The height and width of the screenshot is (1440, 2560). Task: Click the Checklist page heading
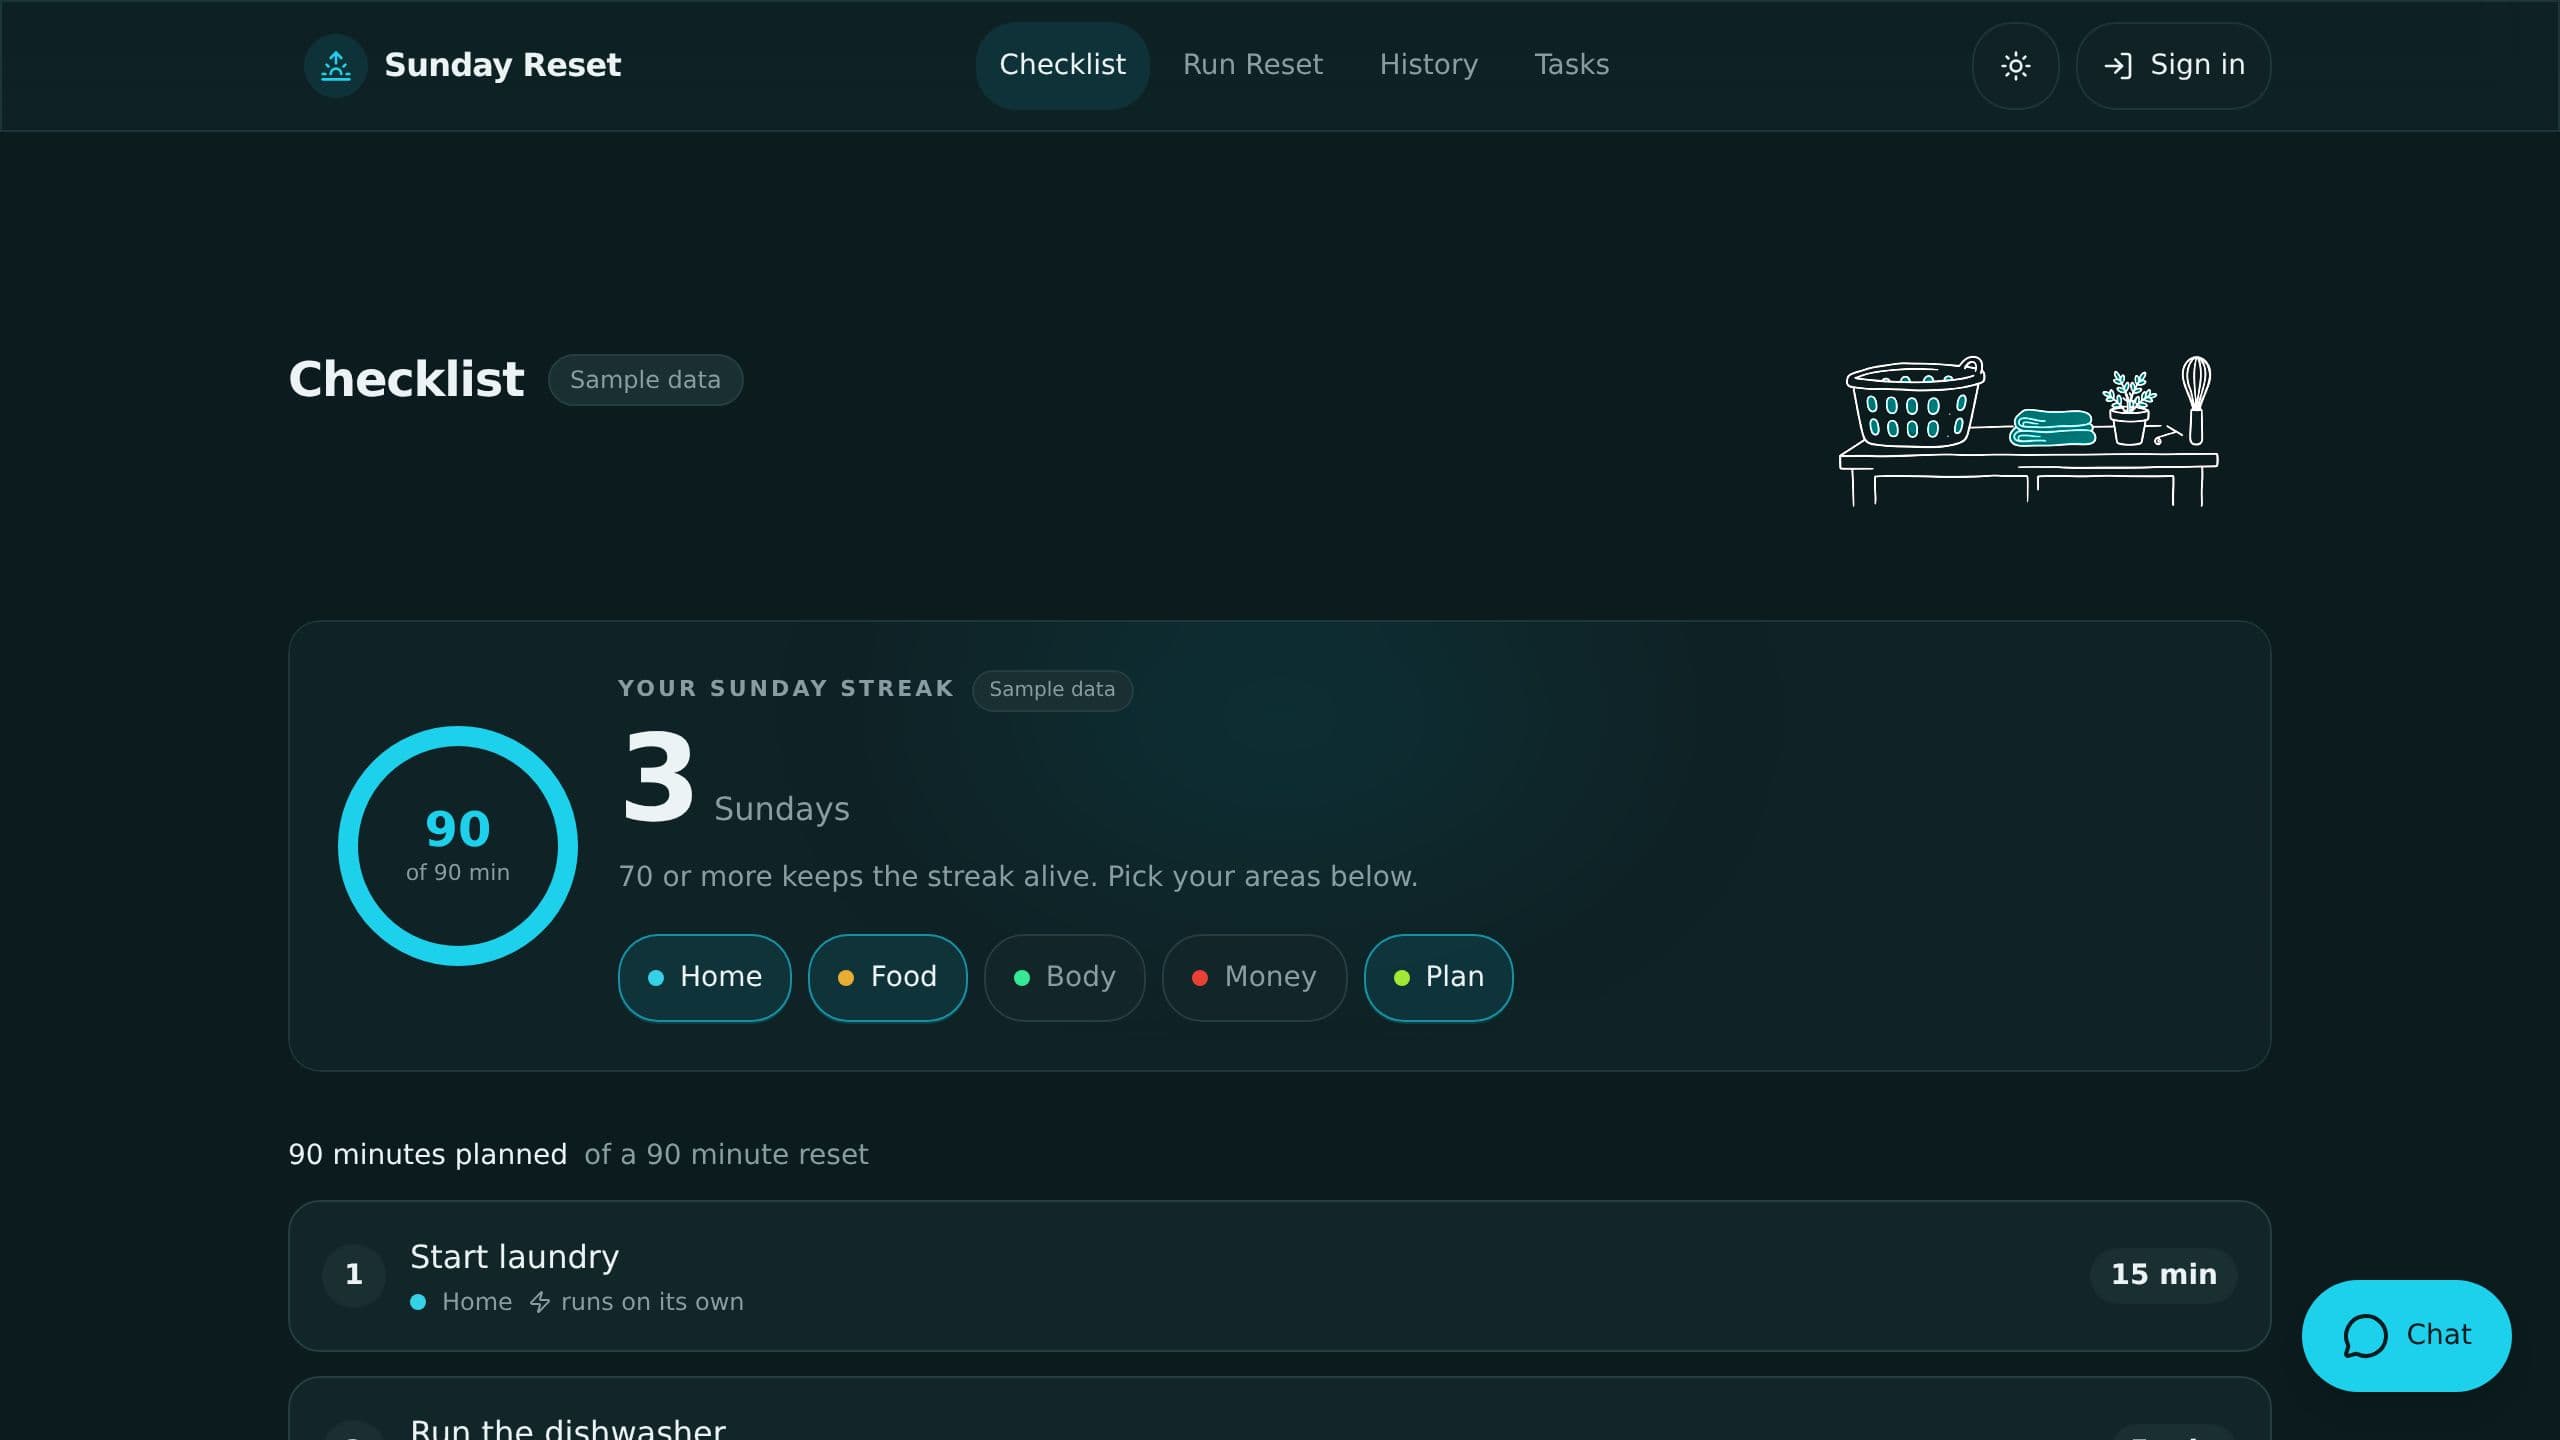(406, 380)
